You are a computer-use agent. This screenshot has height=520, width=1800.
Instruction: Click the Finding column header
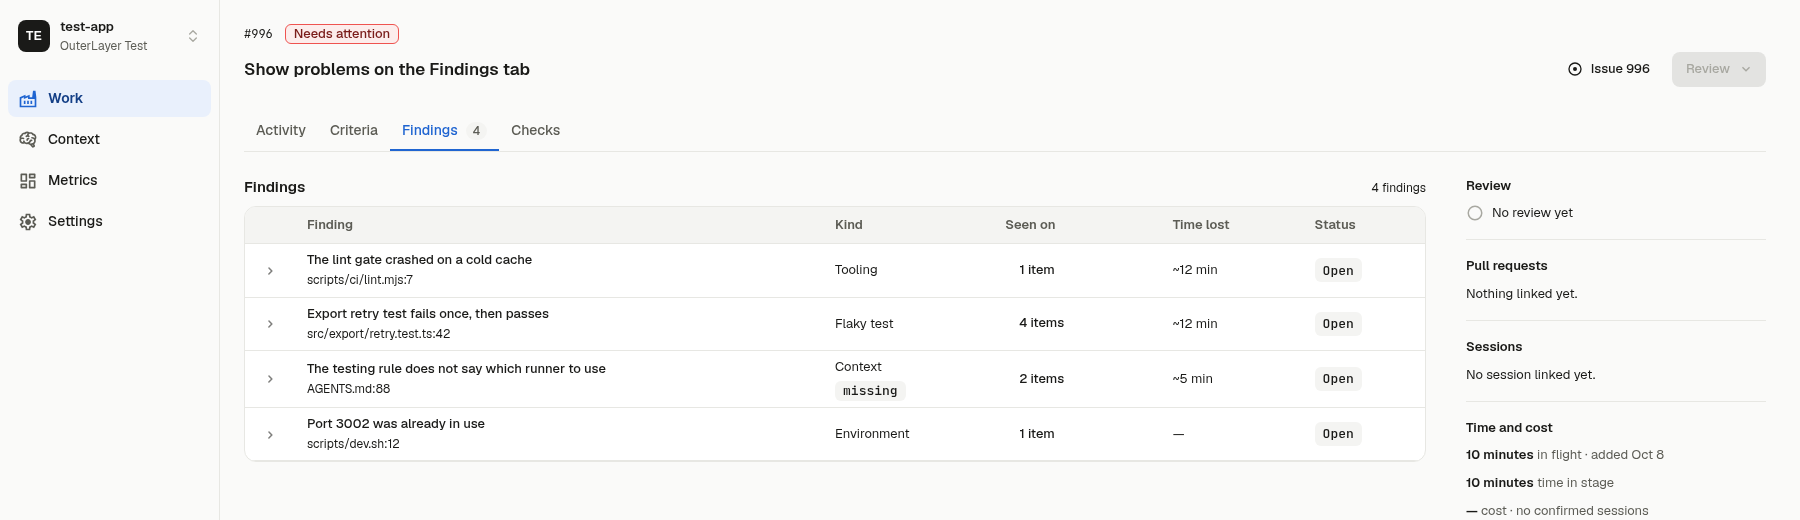pyautogui.click(x=330, y=225)
